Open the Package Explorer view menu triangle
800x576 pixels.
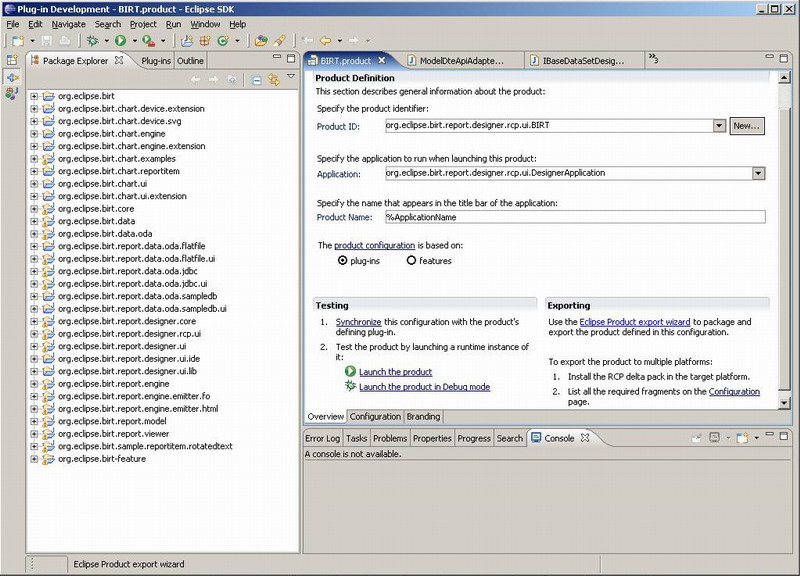(291, 77)
